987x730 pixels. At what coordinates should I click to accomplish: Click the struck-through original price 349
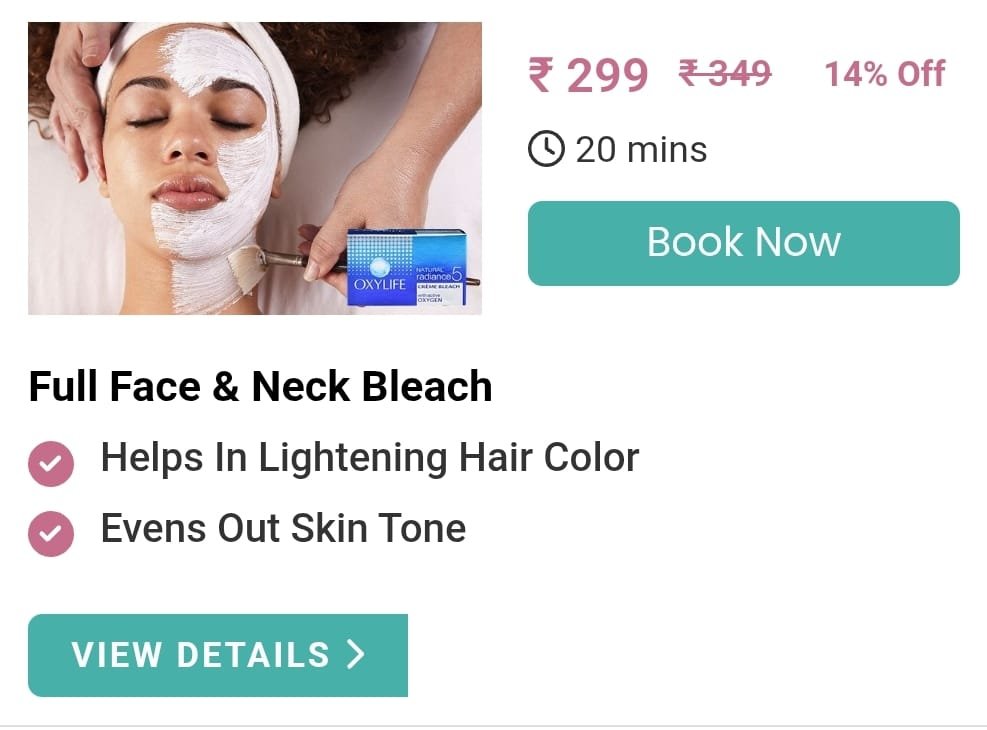tap(737, 73)
